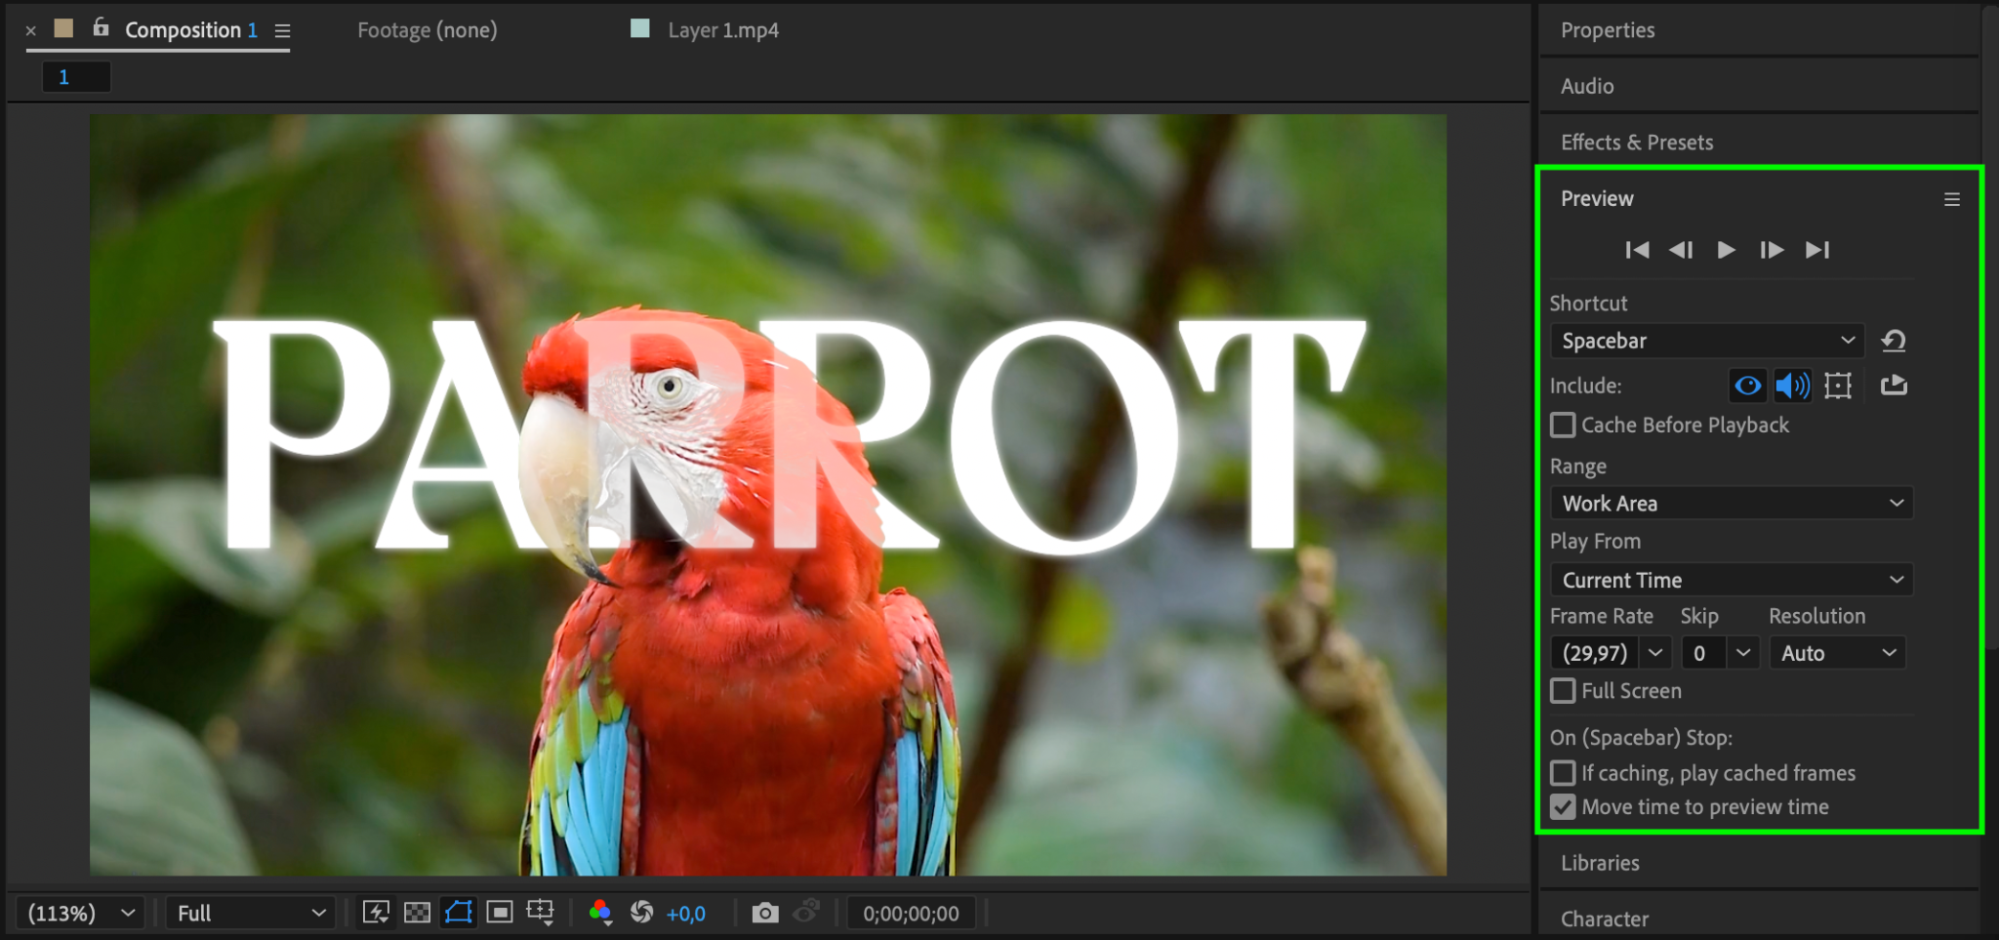Uncheck Move time to preview time

point(1563,807)
